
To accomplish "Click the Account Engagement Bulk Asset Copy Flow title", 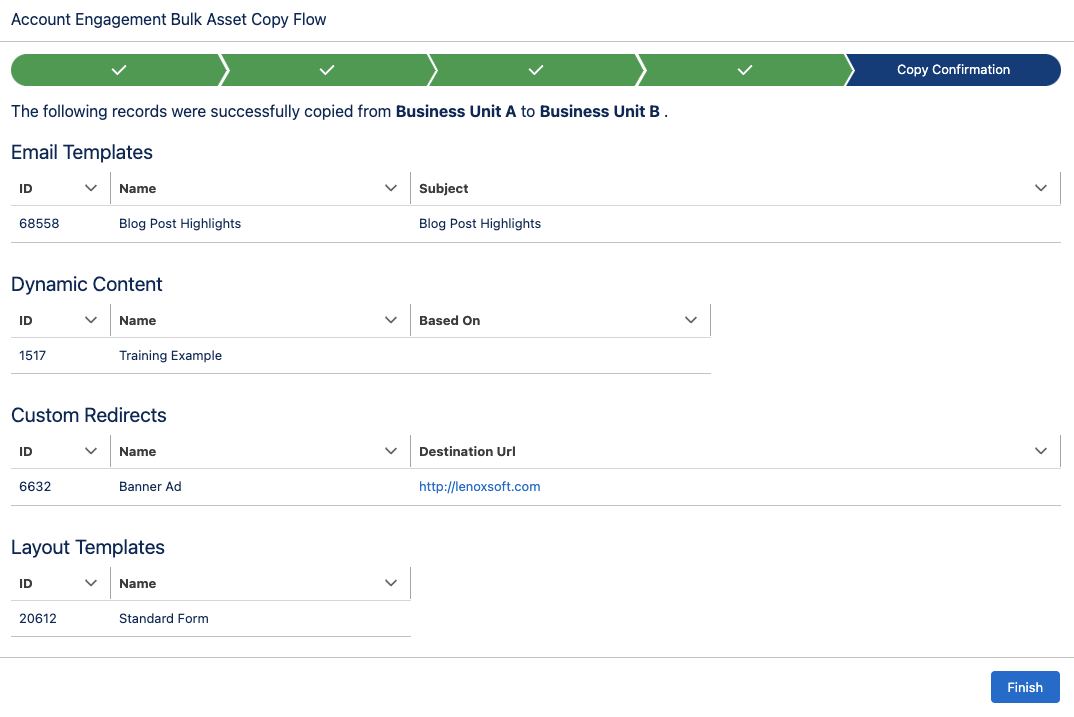I will coord(168,19).
